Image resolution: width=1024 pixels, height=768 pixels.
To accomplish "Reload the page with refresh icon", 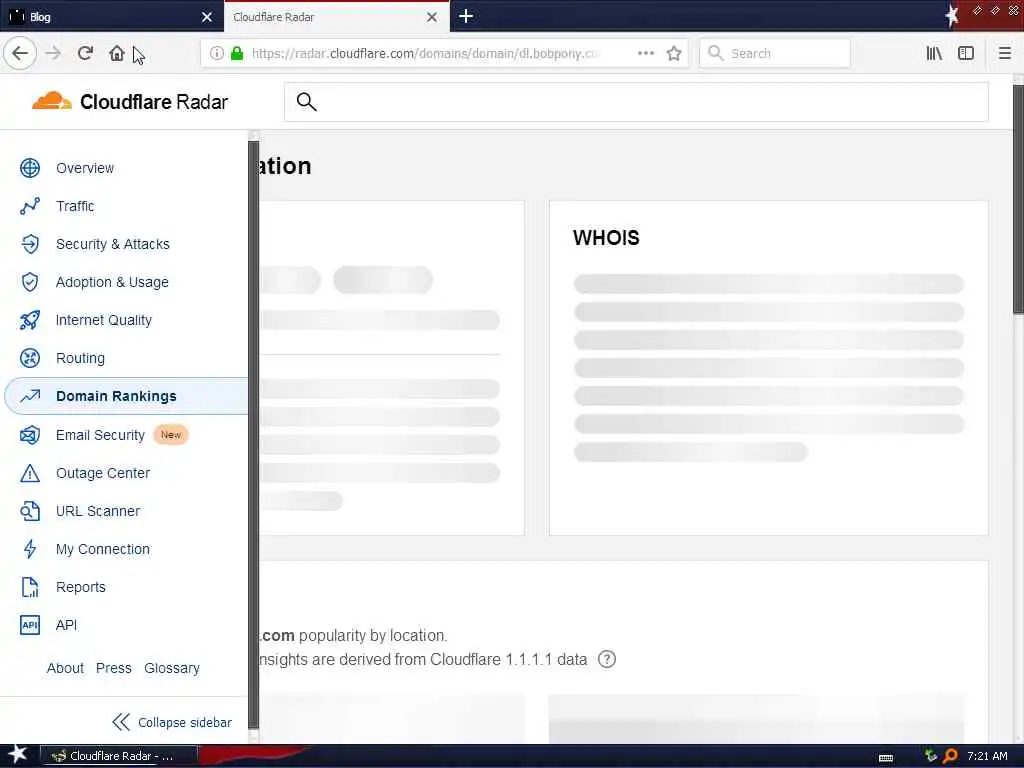I will click(x=85, y=53).
